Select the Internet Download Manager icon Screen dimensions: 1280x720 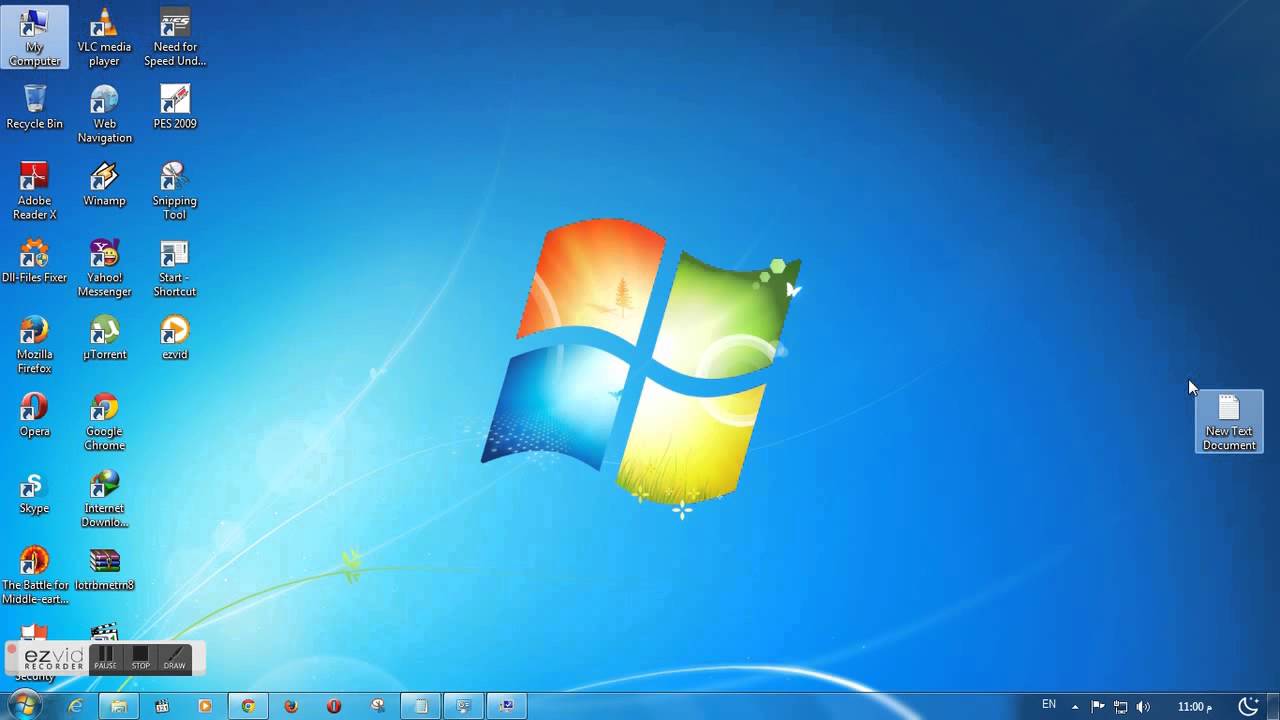[104, 499]
